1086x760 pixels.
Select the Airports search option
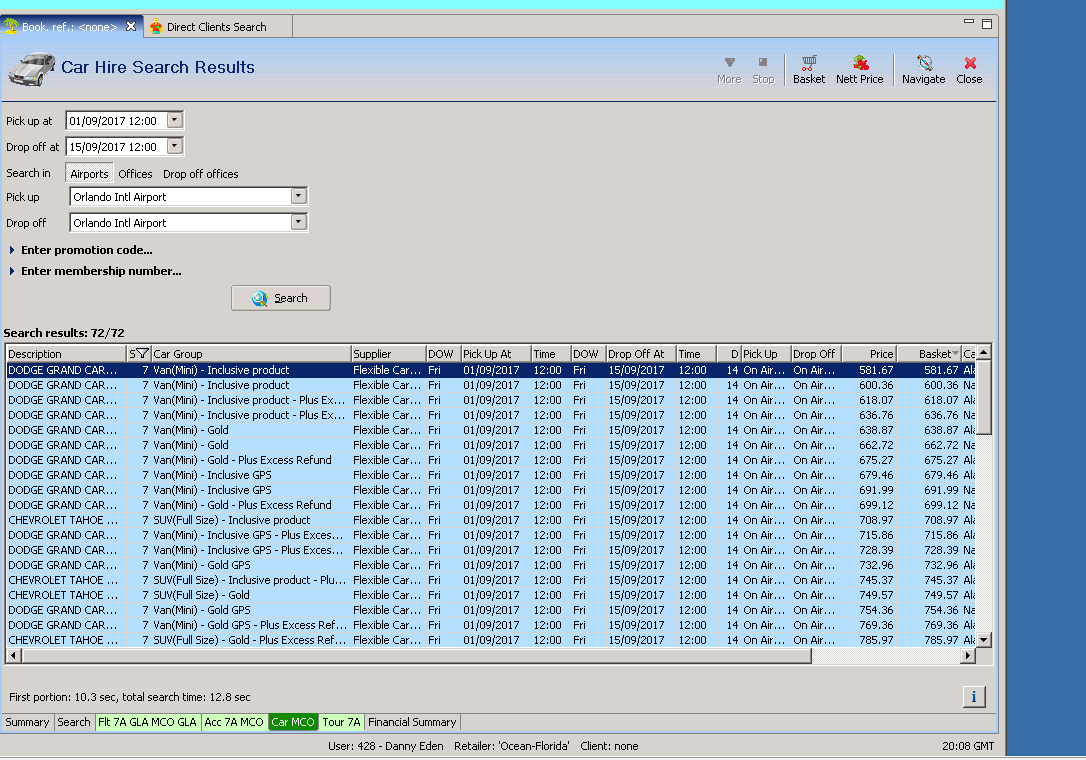pyautogui.click(x=89, y=174)
